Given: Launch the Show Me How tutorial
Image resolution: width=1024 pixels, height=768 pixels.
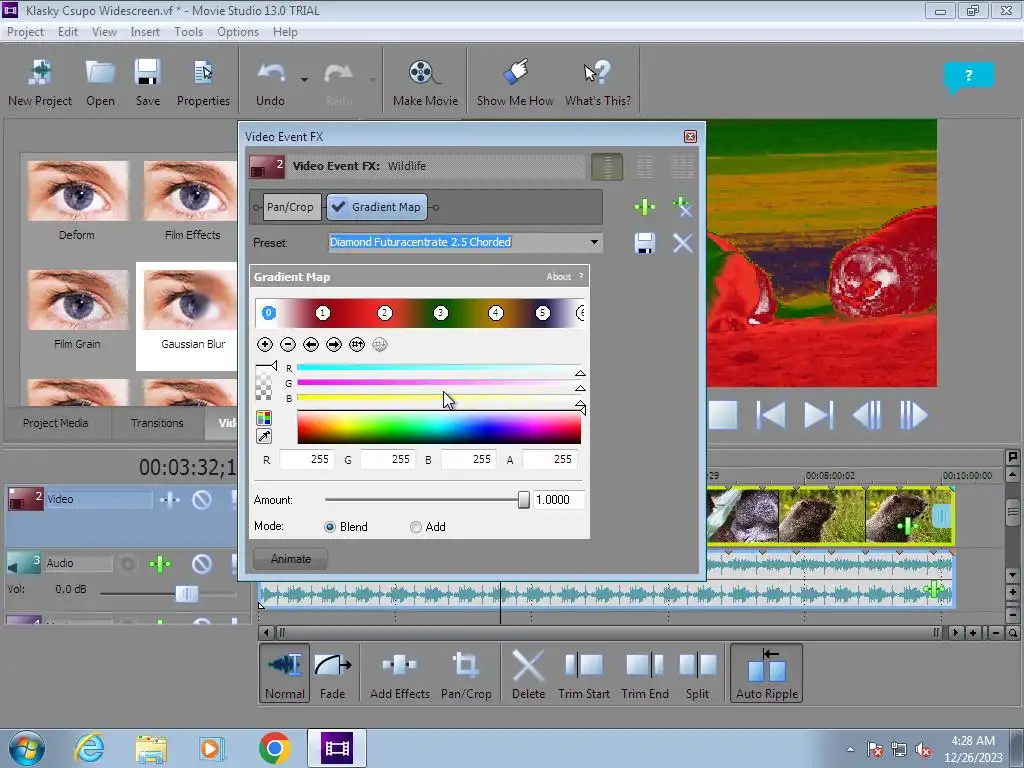Looking at the screenshot, I should (x=515, y=82).
